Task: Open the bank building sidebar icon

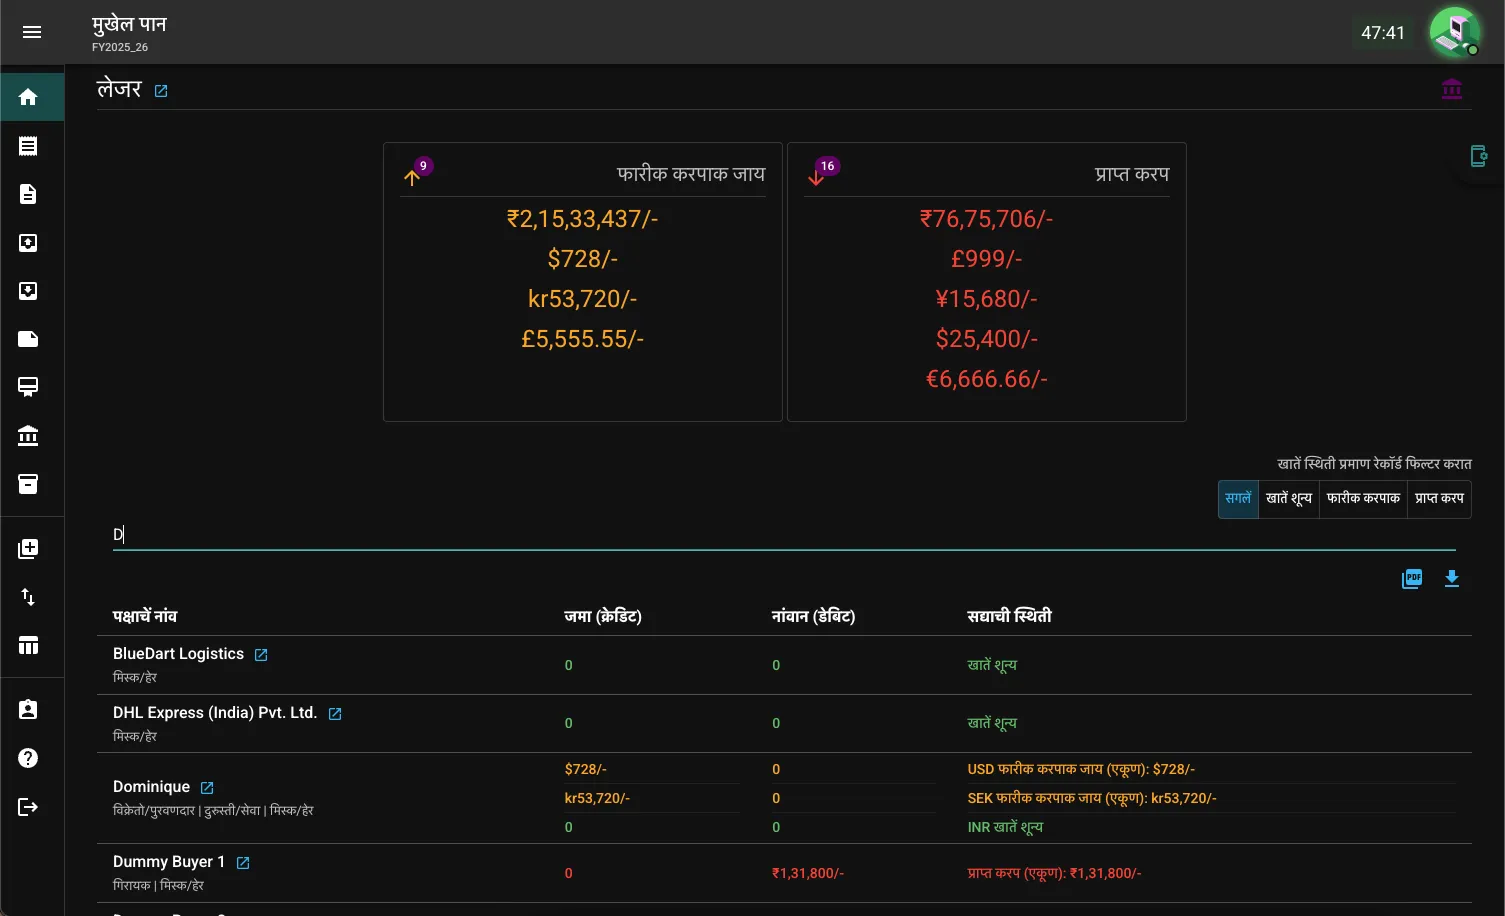Action: click(28, 436)
